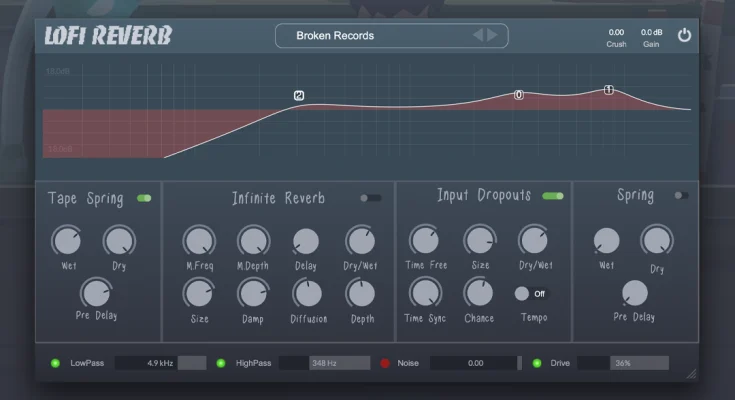Viewport: 735px width, 400px height.
Task: Turn off the Input Dropouts toggle
Action: (552, 197)
